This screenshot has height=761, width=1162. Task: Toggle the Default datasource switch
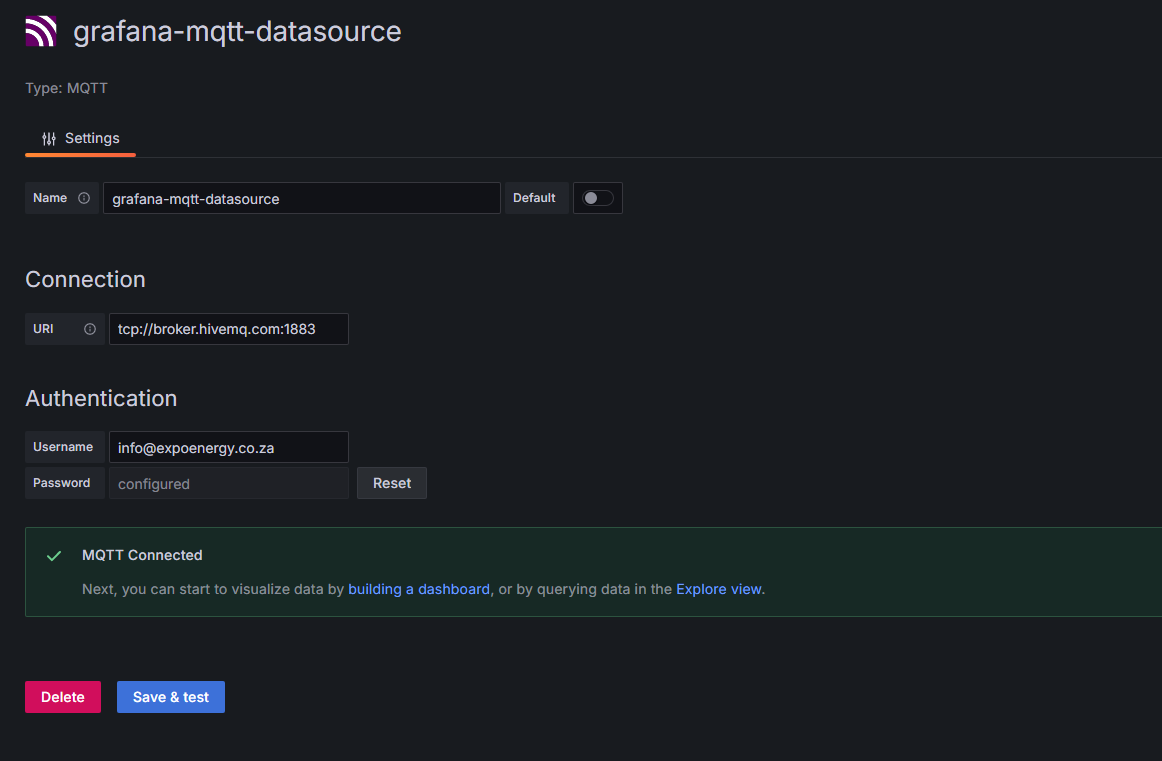pyautogui.click(x=598, y=198)
